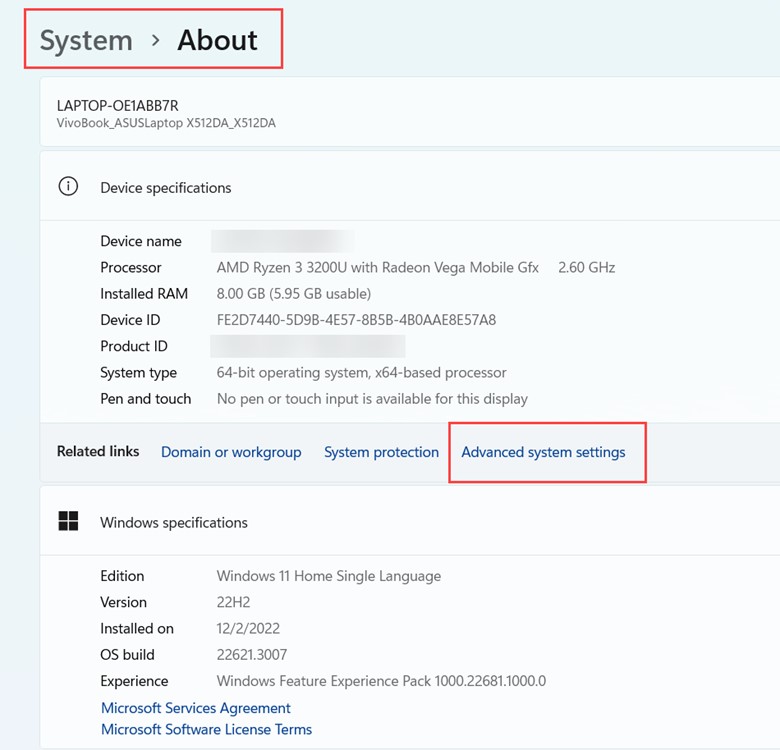Click the Windows logo icon
This screenshot has width=780, height=750.
point(68,521)
